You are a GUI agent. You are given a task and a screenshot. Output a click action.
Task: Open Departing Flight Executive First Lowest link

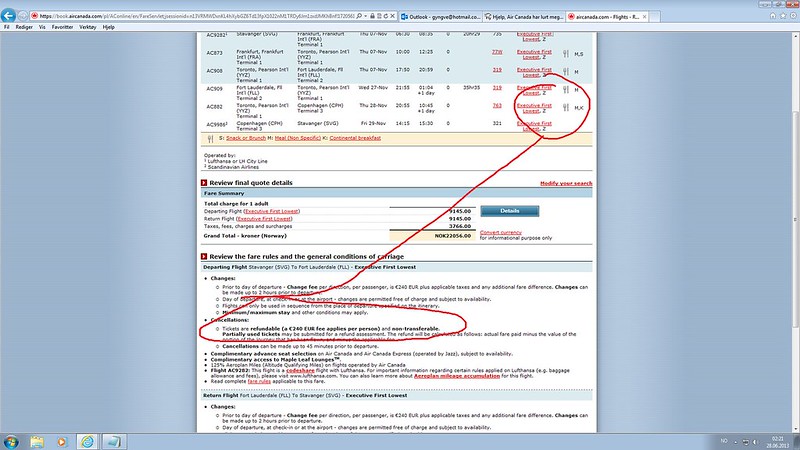pos(271,211)
